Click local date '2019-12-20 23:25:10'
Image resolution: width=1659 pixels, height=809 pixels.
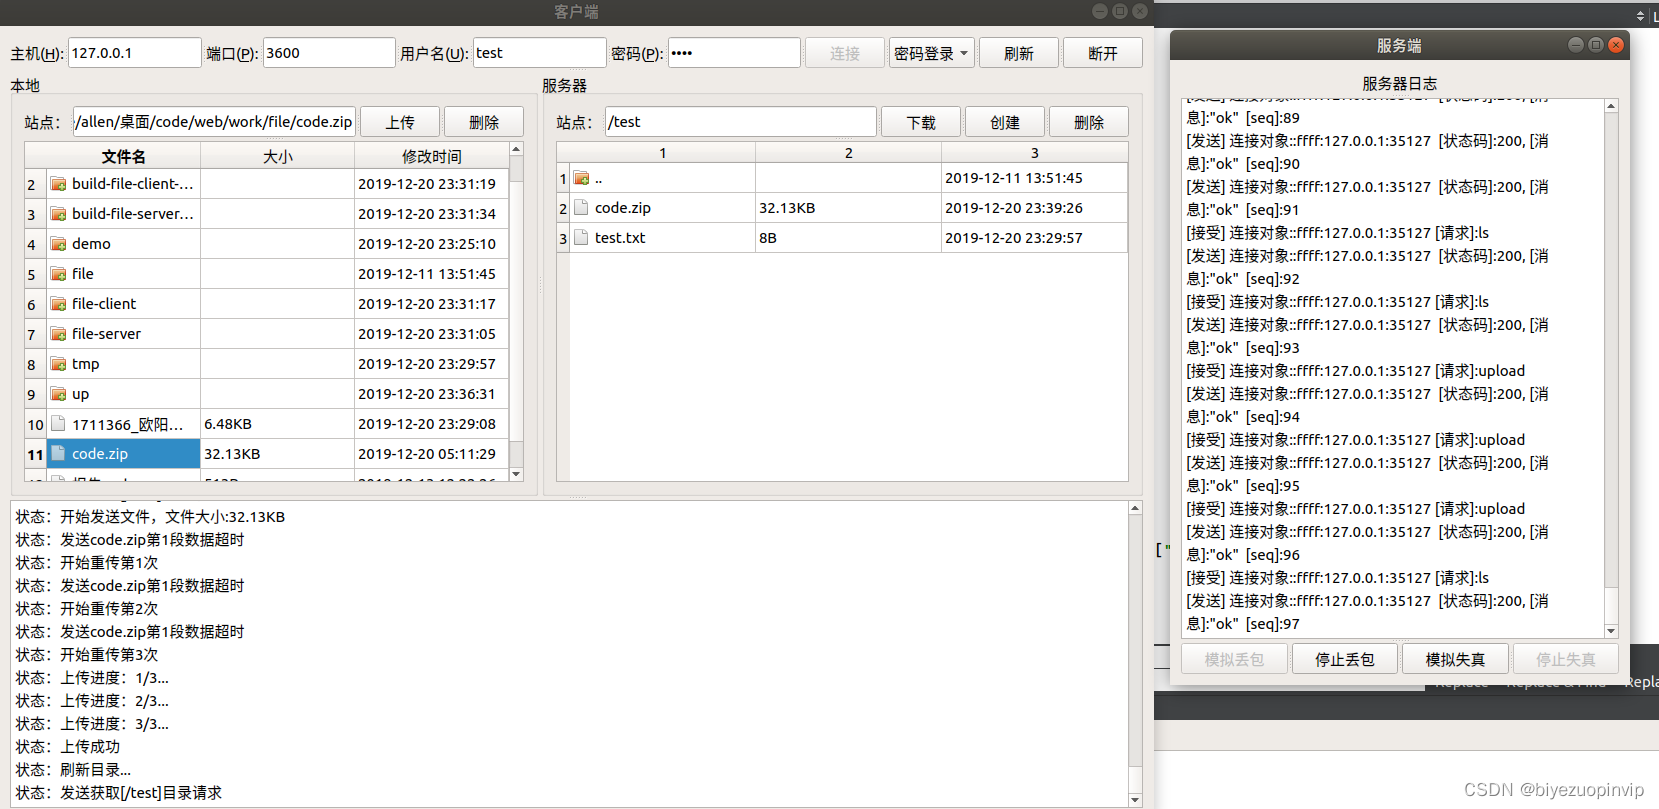(427, 244)
